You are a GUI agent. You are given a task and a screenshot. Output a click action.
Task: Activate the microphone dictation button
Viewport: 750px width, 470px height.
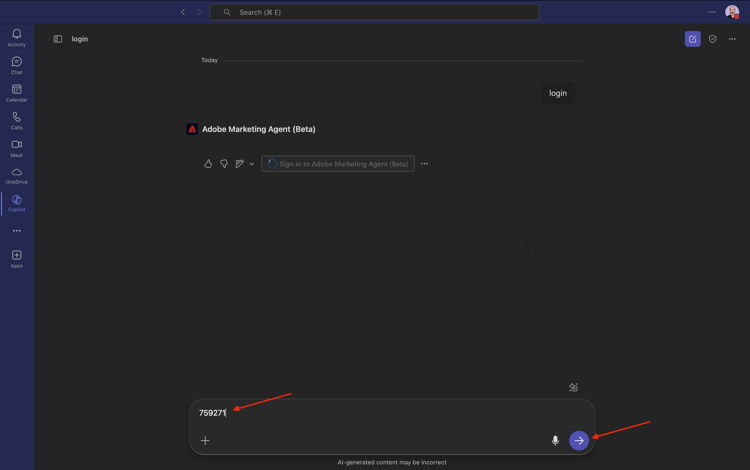(555, 440)
